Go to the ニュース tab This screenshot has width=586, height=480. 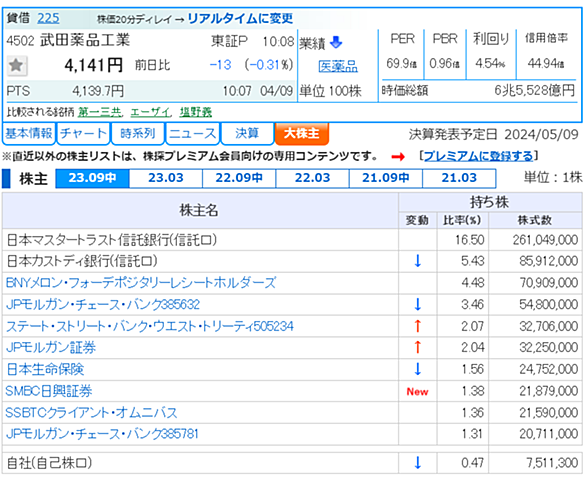click(192, 133)
